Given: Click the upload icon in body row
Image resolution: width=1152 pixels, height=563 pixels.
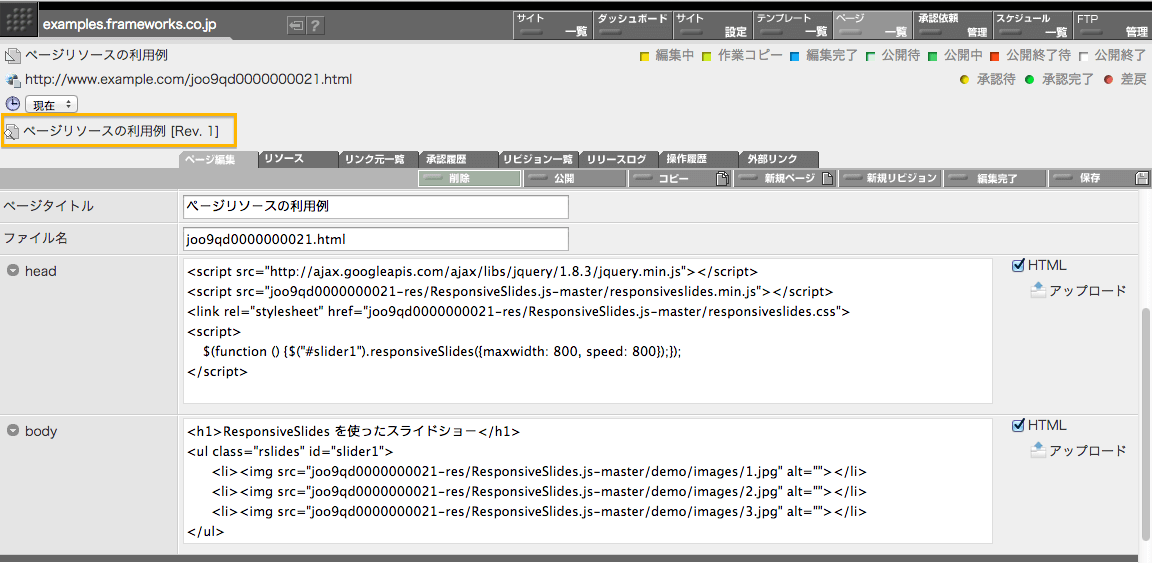Looking at the screenshot, I should pos(1037,450).
